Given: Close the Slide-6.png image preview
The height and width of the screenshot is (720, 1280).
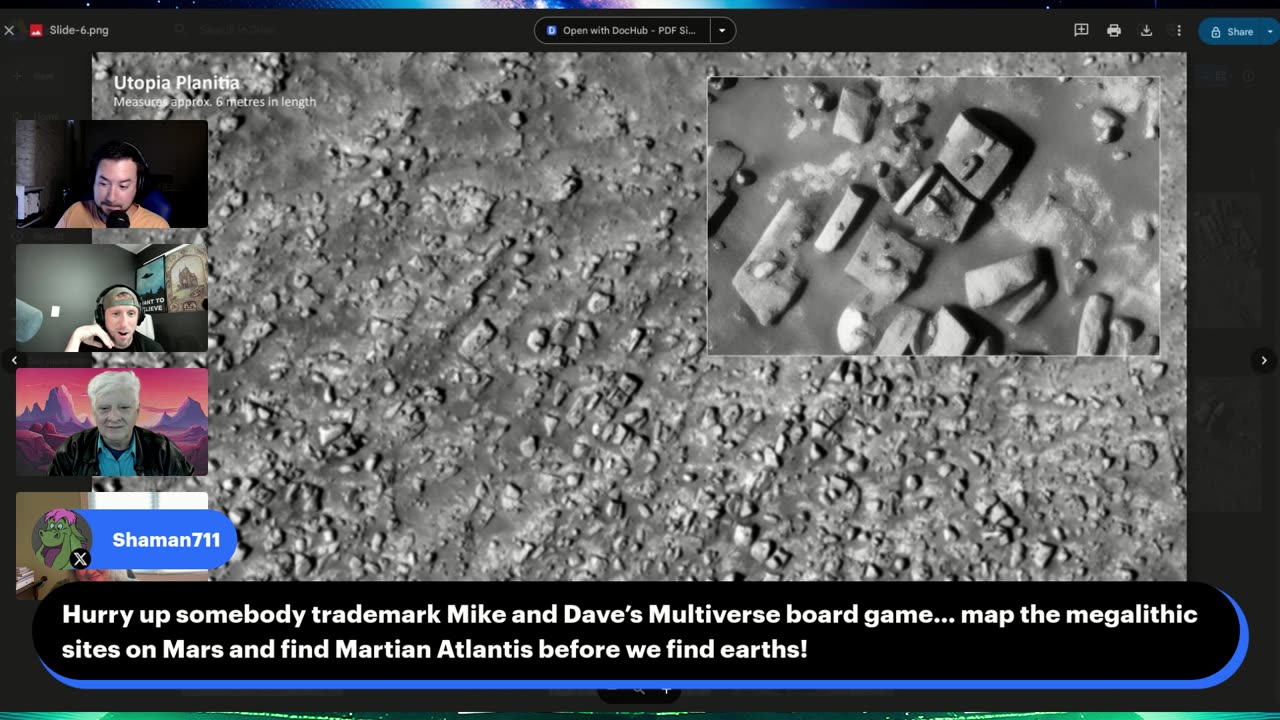Looking at the screenshot, I should pos(9,31).
